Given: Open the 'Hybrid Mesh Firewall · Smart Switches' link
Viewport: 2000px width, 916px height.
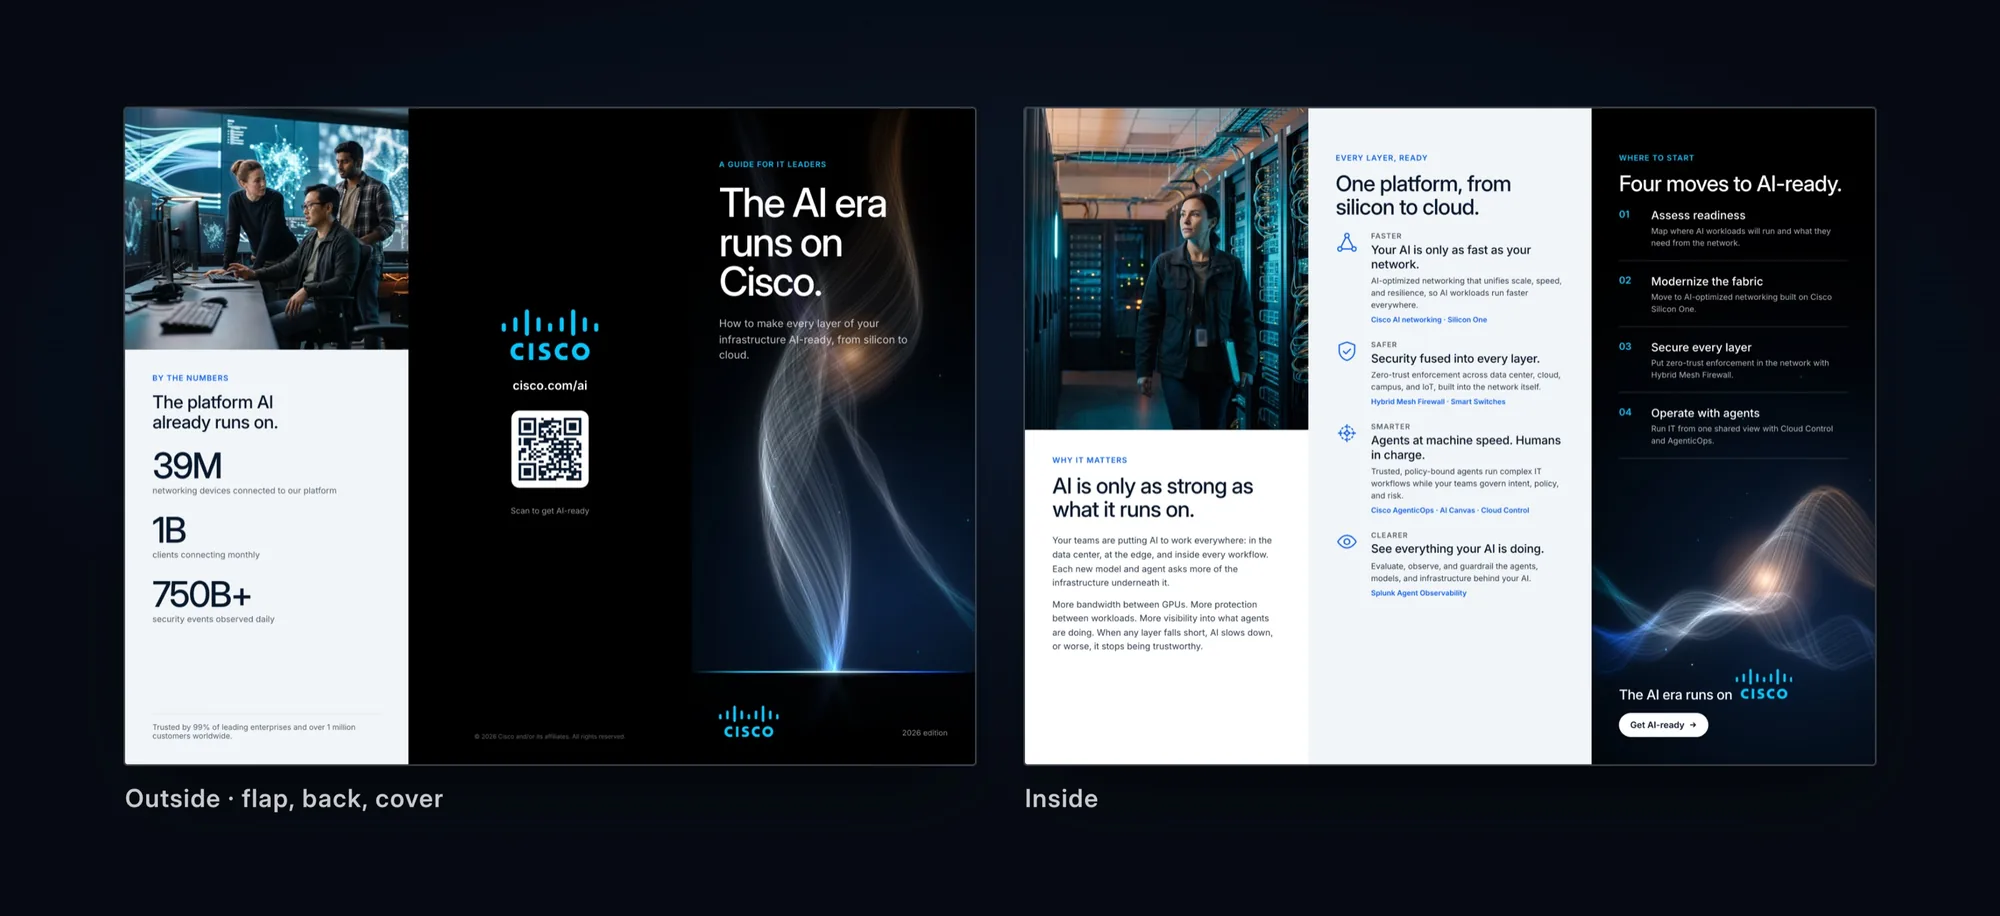Looking at the screenshot, I should [x=1437, y=402].
